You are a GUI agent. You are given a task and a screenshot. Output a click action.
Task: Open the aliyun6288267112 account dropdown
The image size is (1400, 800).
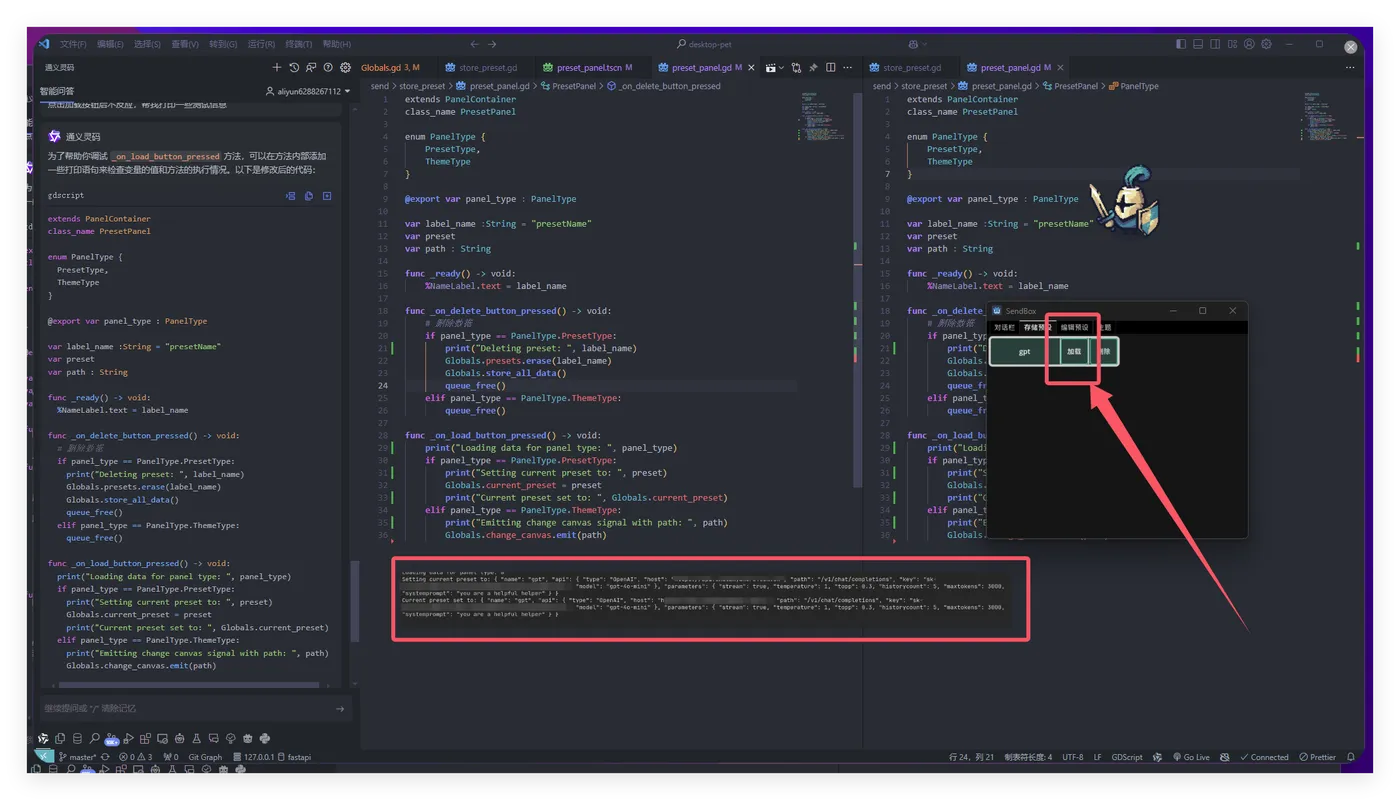tap(308, 91)
